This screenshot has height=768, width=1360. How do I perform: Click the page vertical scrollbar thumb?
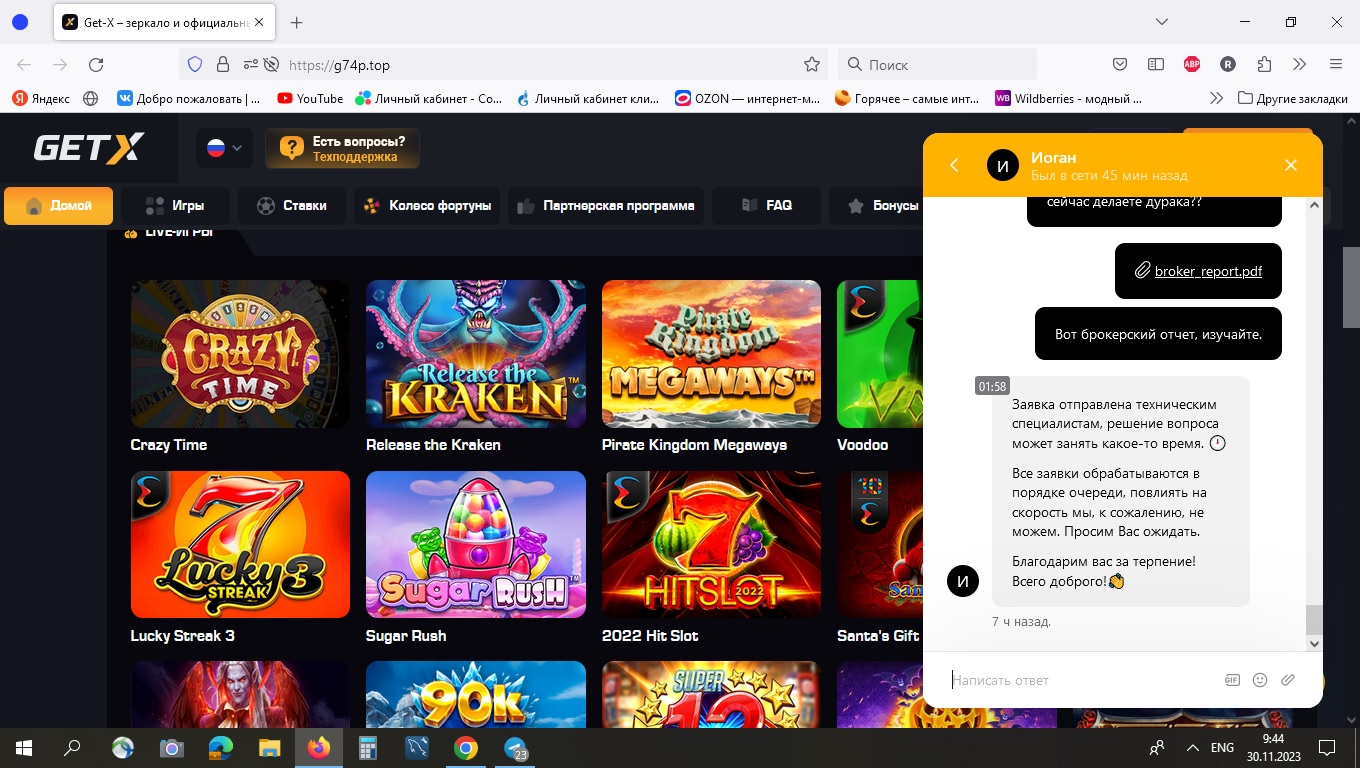pyautogui.click(x=1351, y=287)
